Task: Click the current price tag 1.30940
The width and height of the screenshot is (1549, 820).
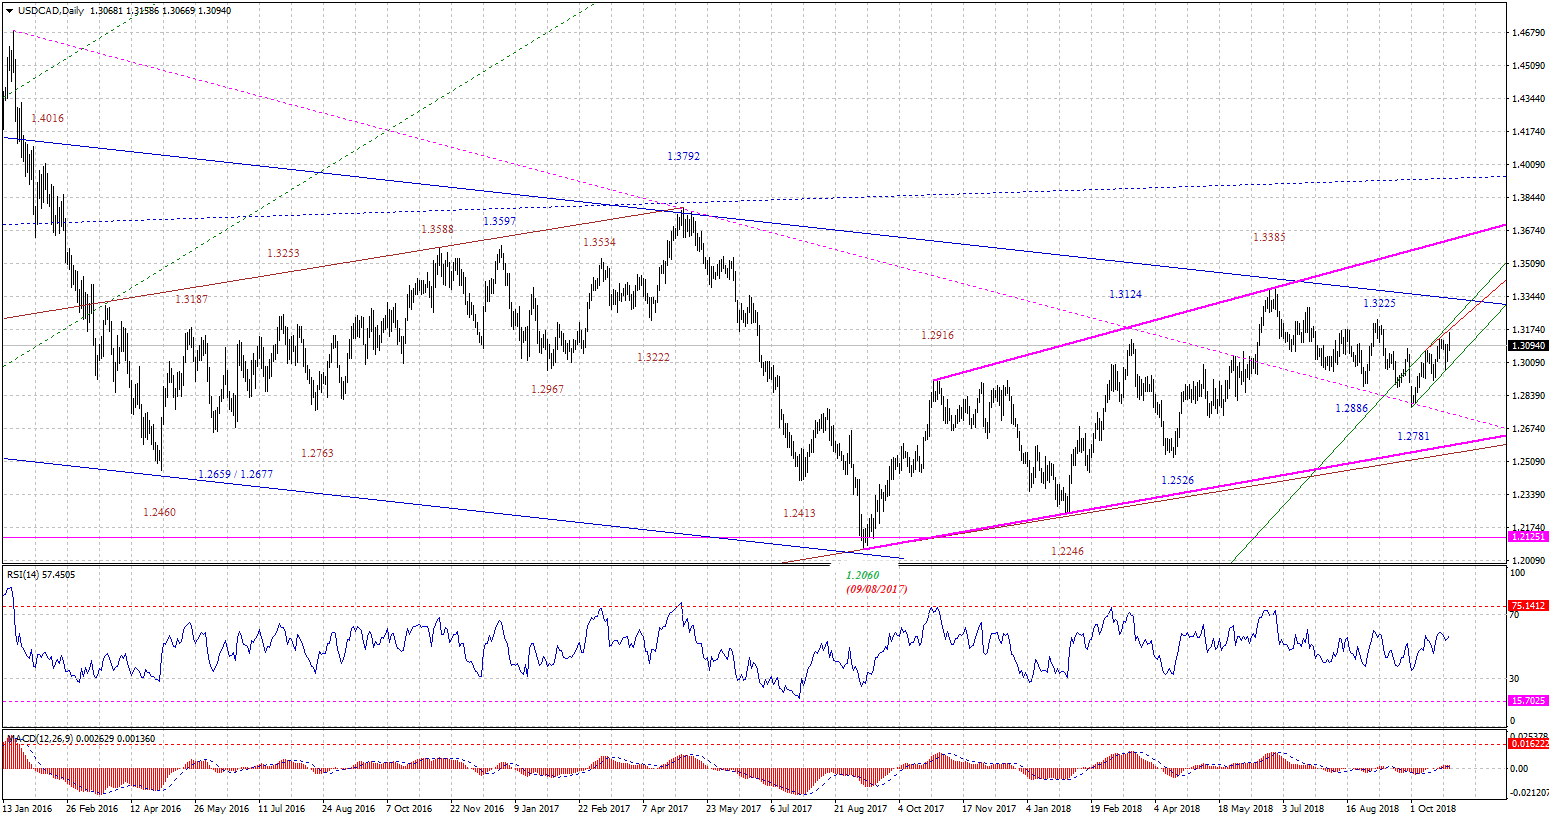Action: [x=1527, y=345]
